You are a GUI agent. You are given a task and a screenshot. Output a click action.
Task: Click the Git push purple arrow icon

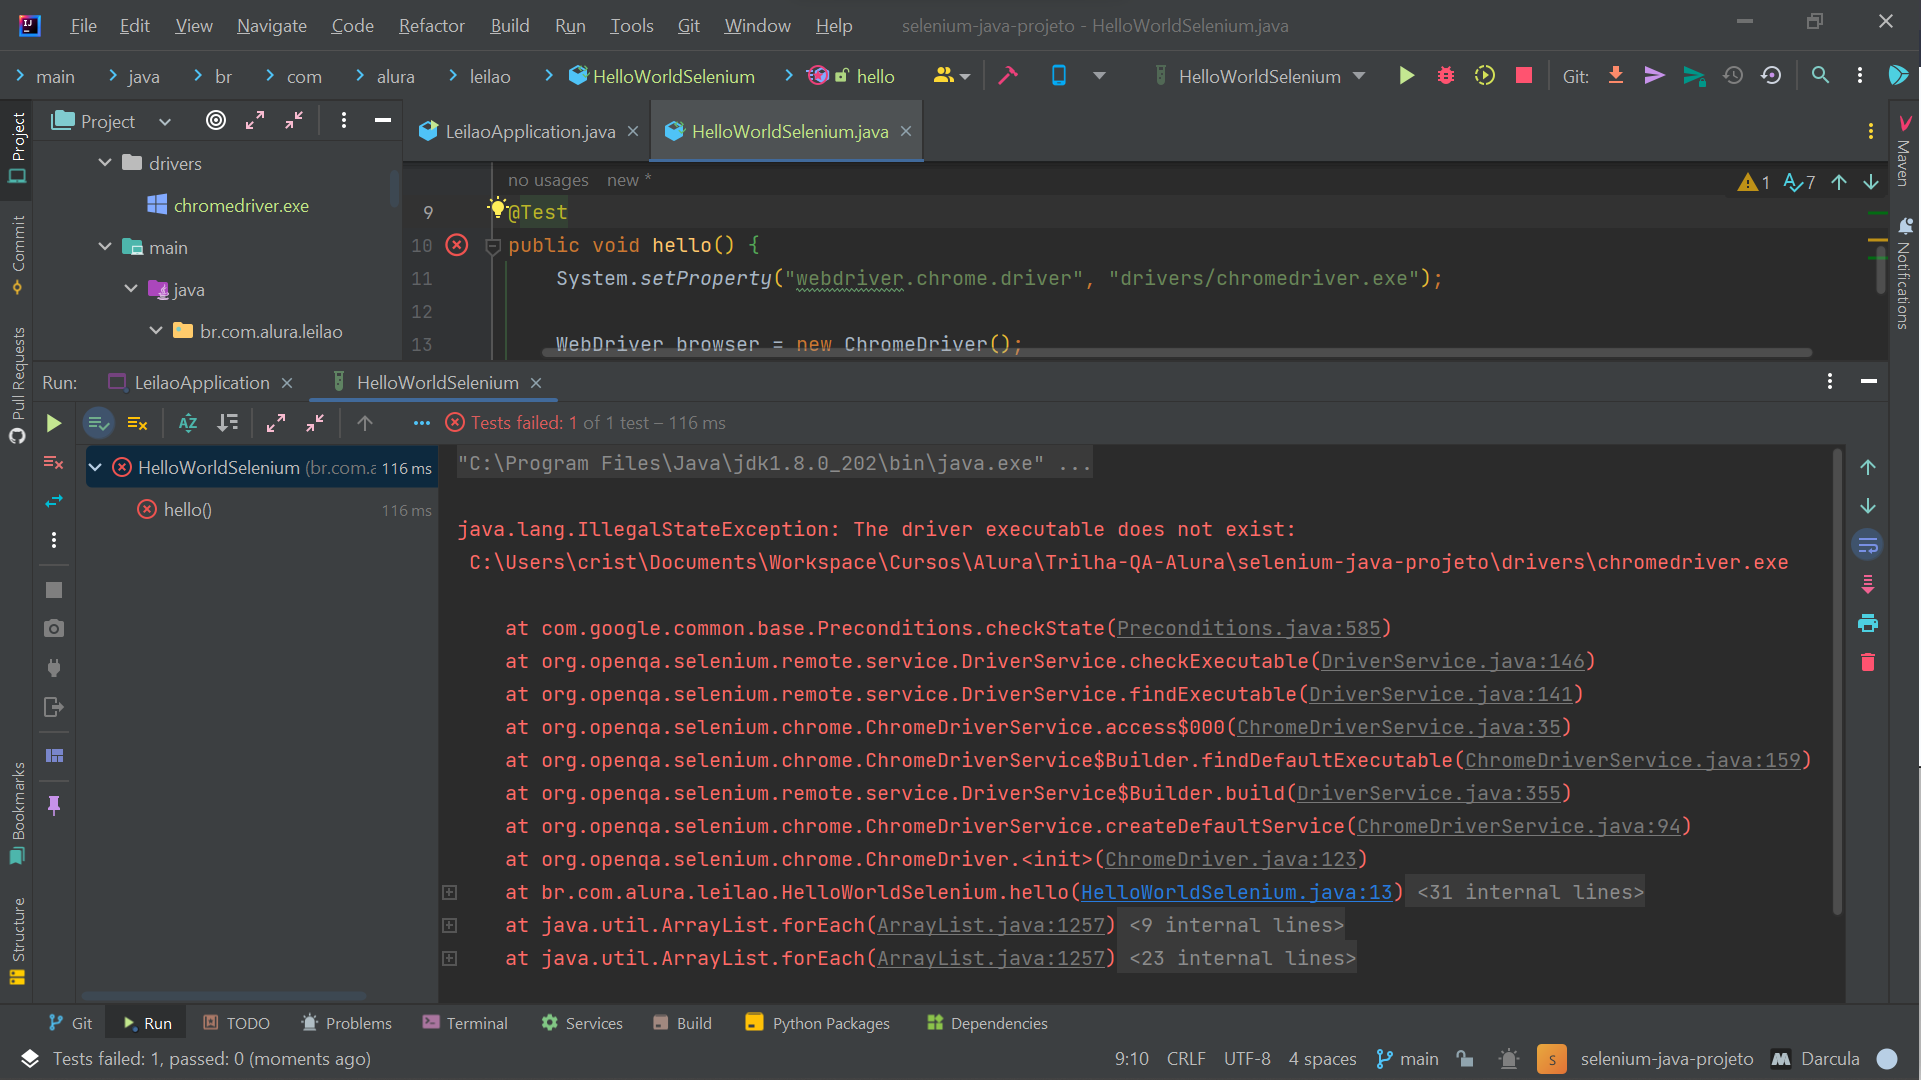(1654, 76)
